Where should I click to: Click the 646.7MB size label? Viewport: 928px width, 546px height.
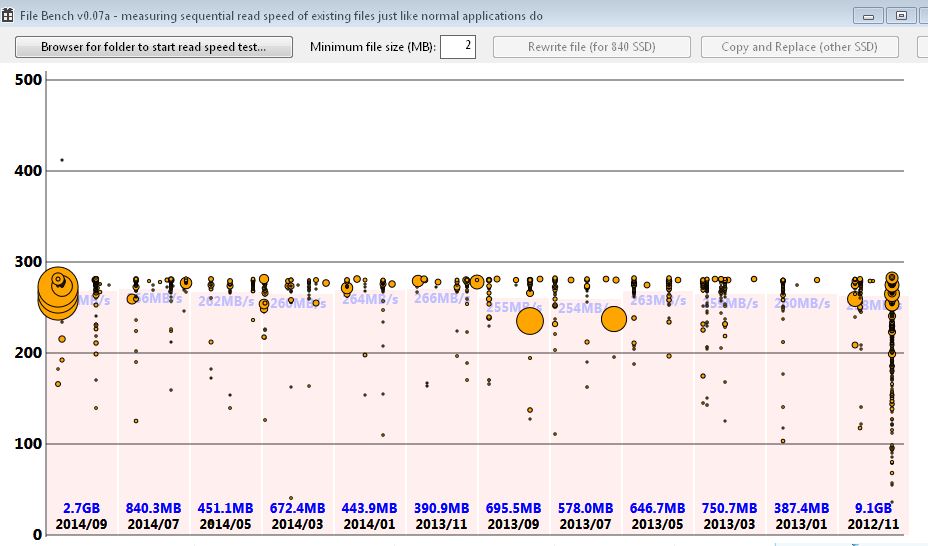coord(658,508)
